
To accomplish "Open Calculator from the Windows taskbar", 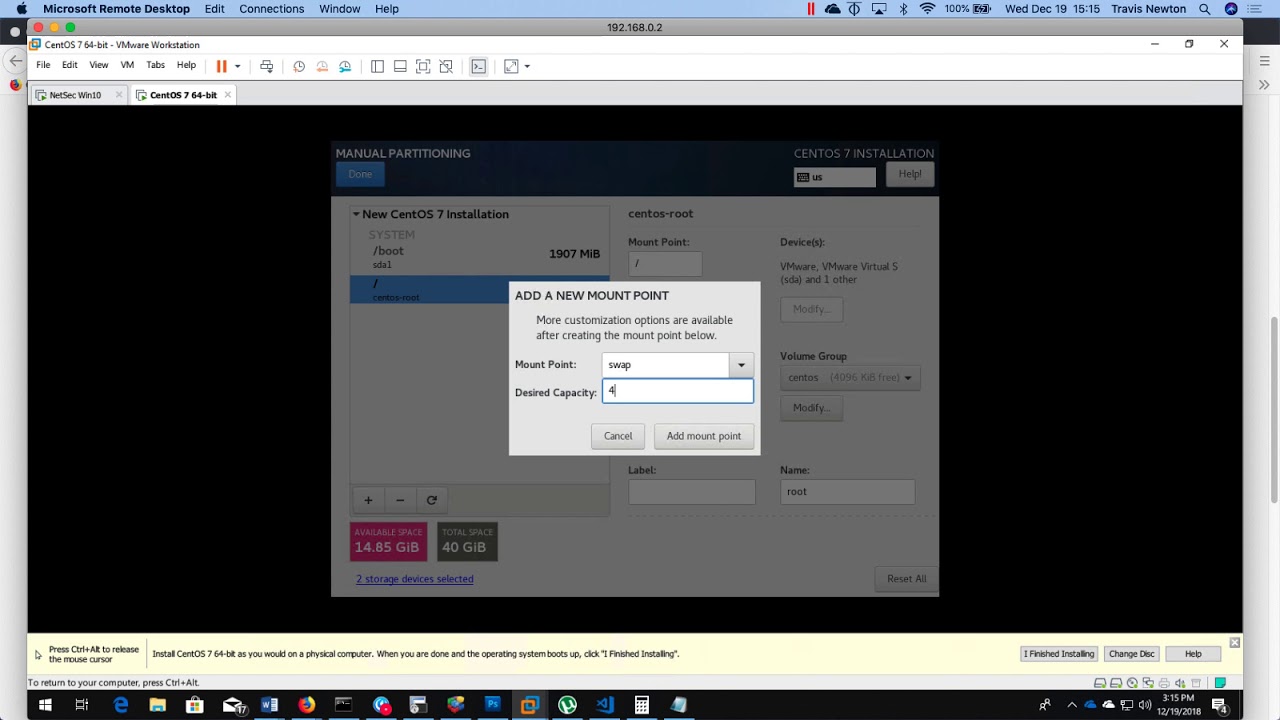I will click(641, 705).
